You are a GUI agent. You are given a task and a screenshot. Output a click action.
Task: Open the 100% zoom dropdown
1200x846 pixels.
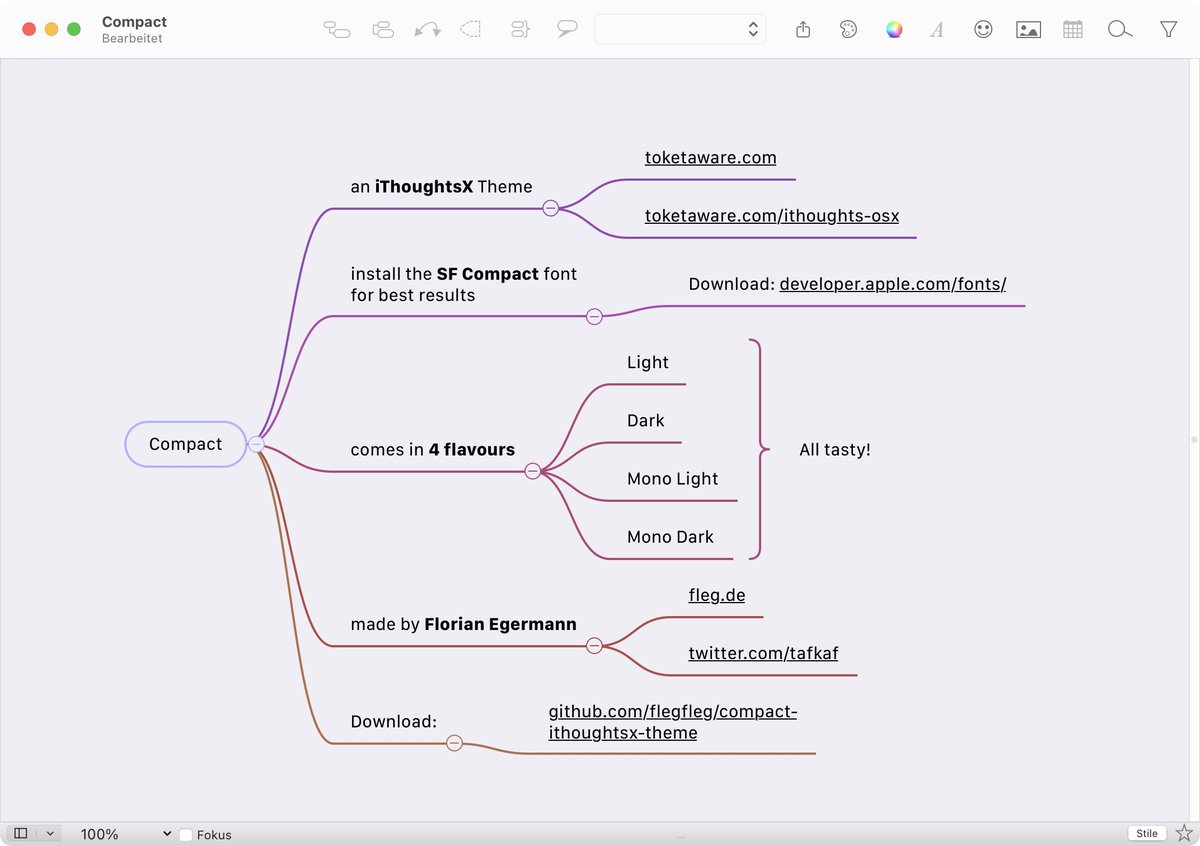pos(126,834)
